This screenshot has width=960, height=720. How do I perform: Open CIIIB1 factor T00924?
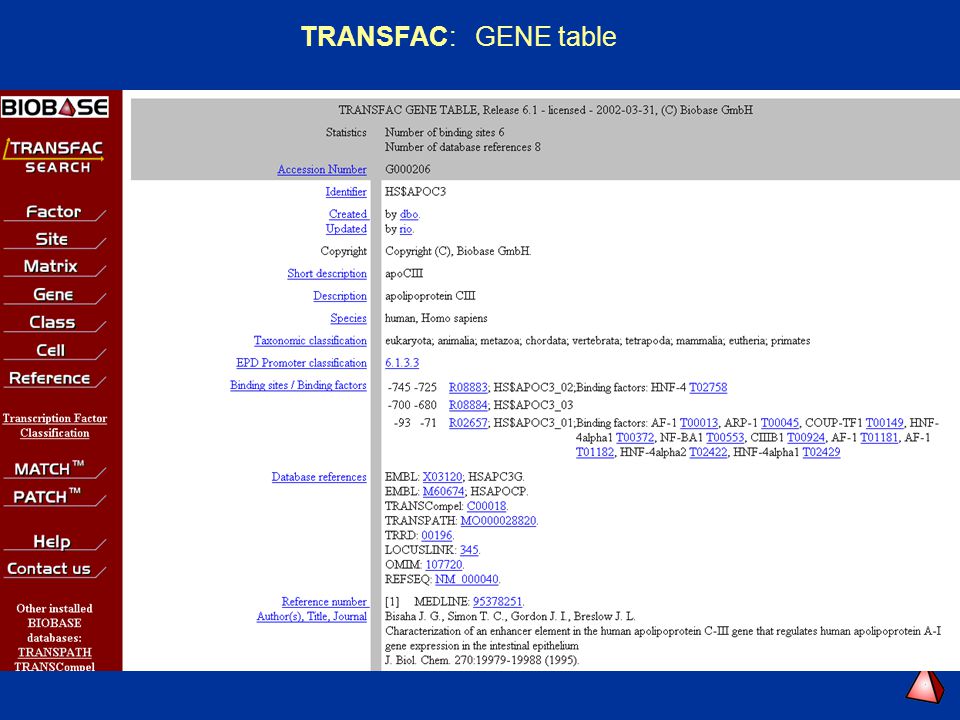[x=806, y=438]
